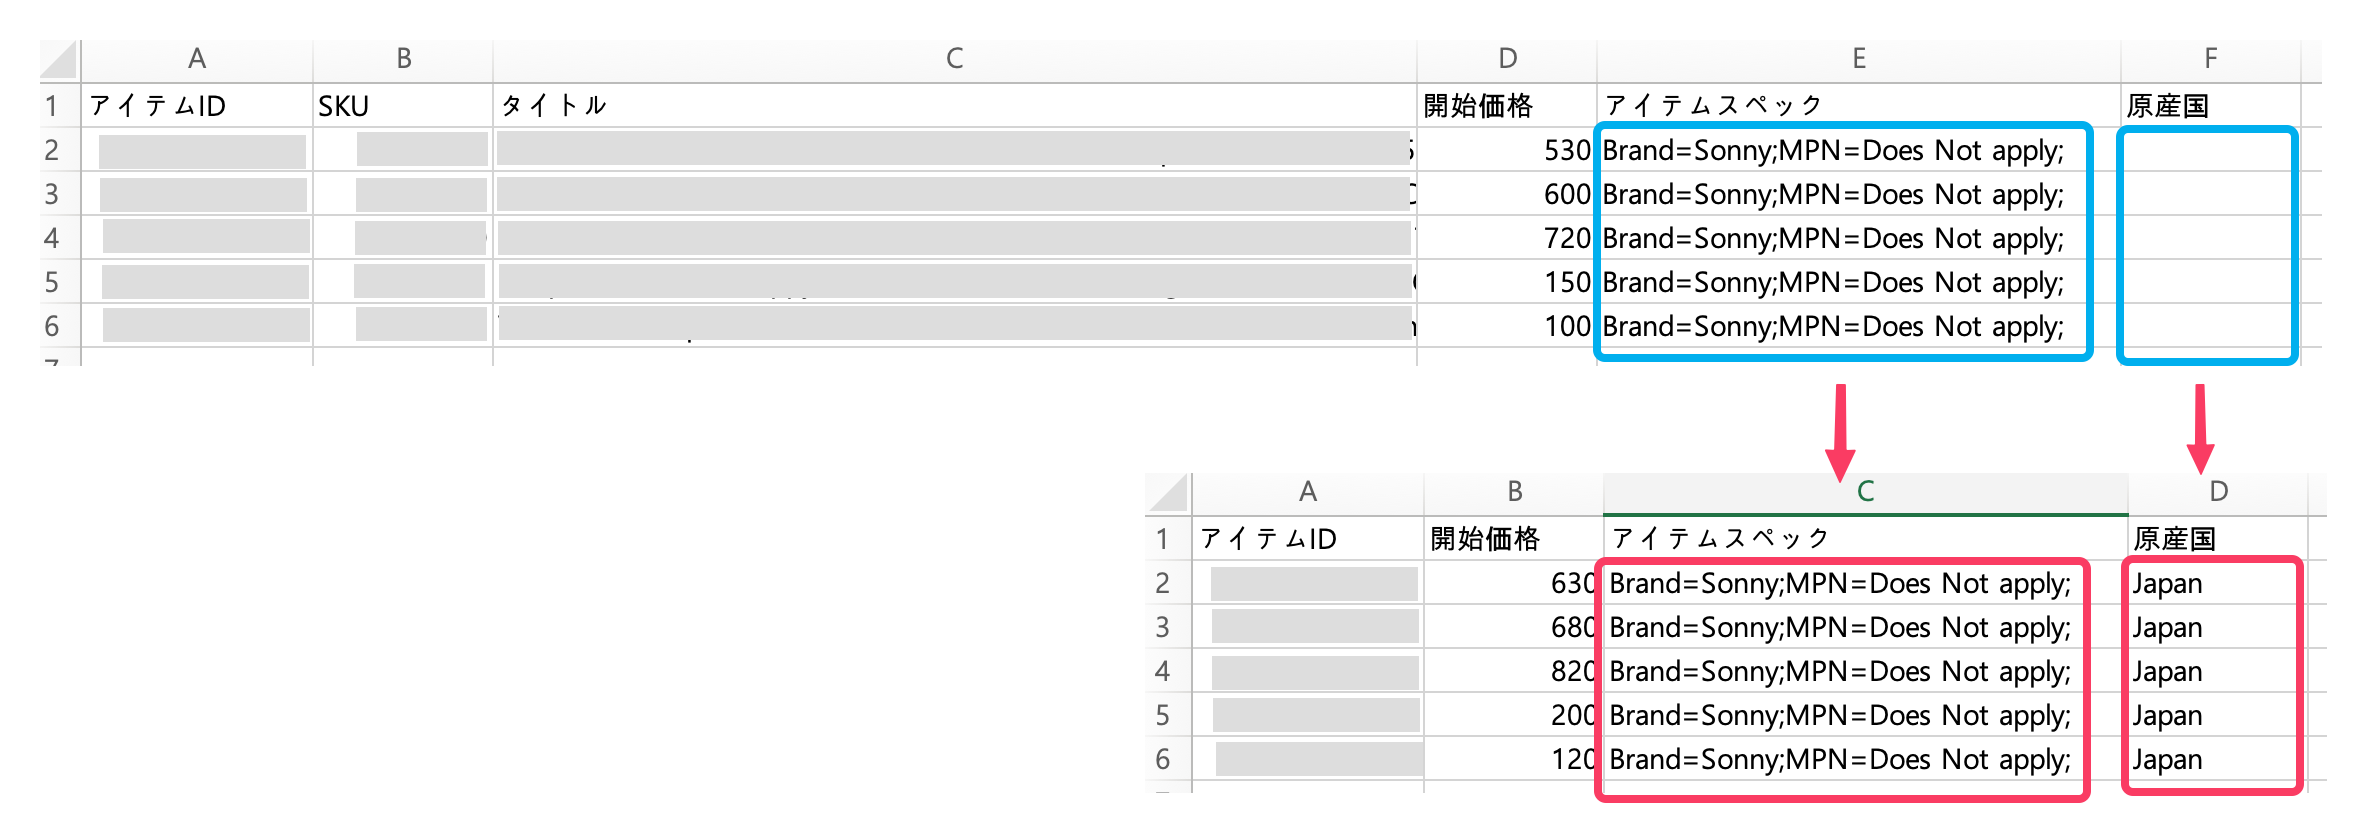Image resolution: width=2367 pixels, height=839 pixels.
Task: Click the SKU header cell
Action: [402, 106]
